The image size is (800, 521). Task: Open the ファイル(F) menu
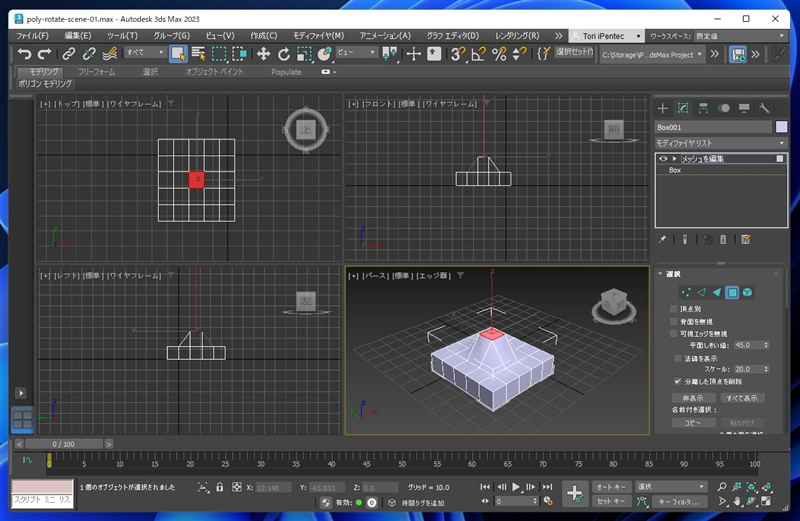(x=32, y=36)
